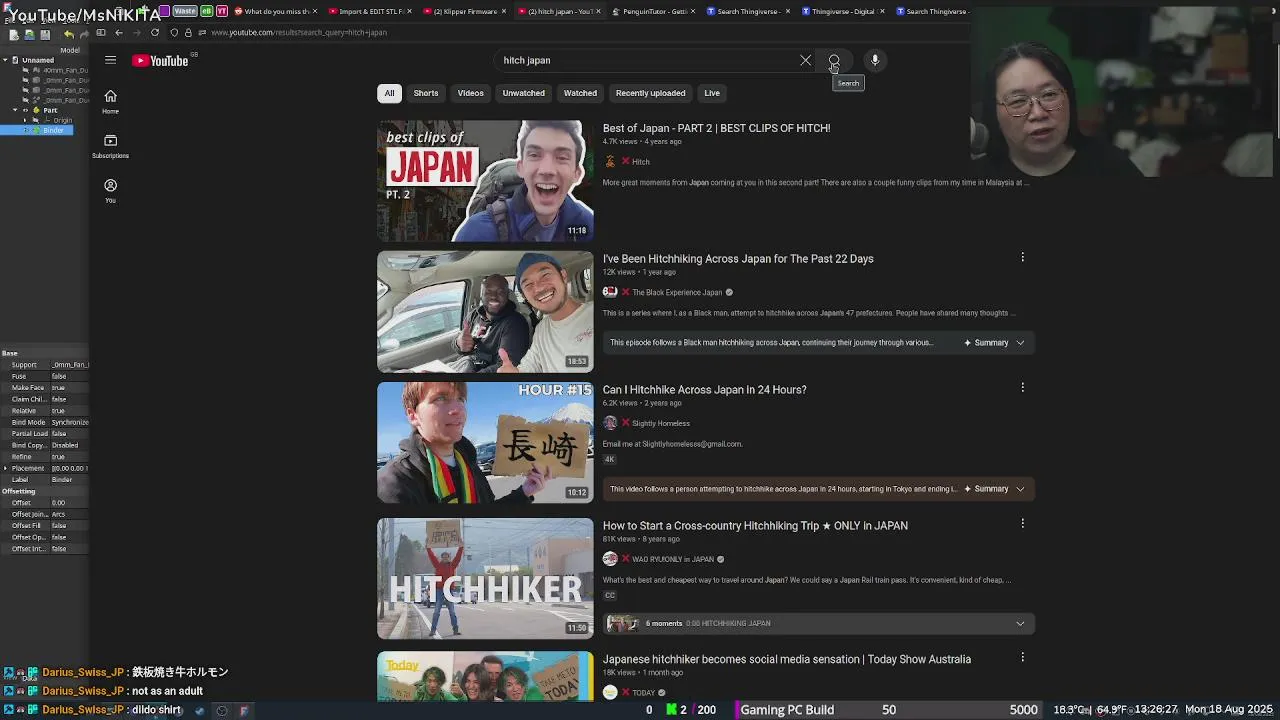1280x720 pixels.
Task: Select the Binder item in model tree
Action: click(53, 130)
